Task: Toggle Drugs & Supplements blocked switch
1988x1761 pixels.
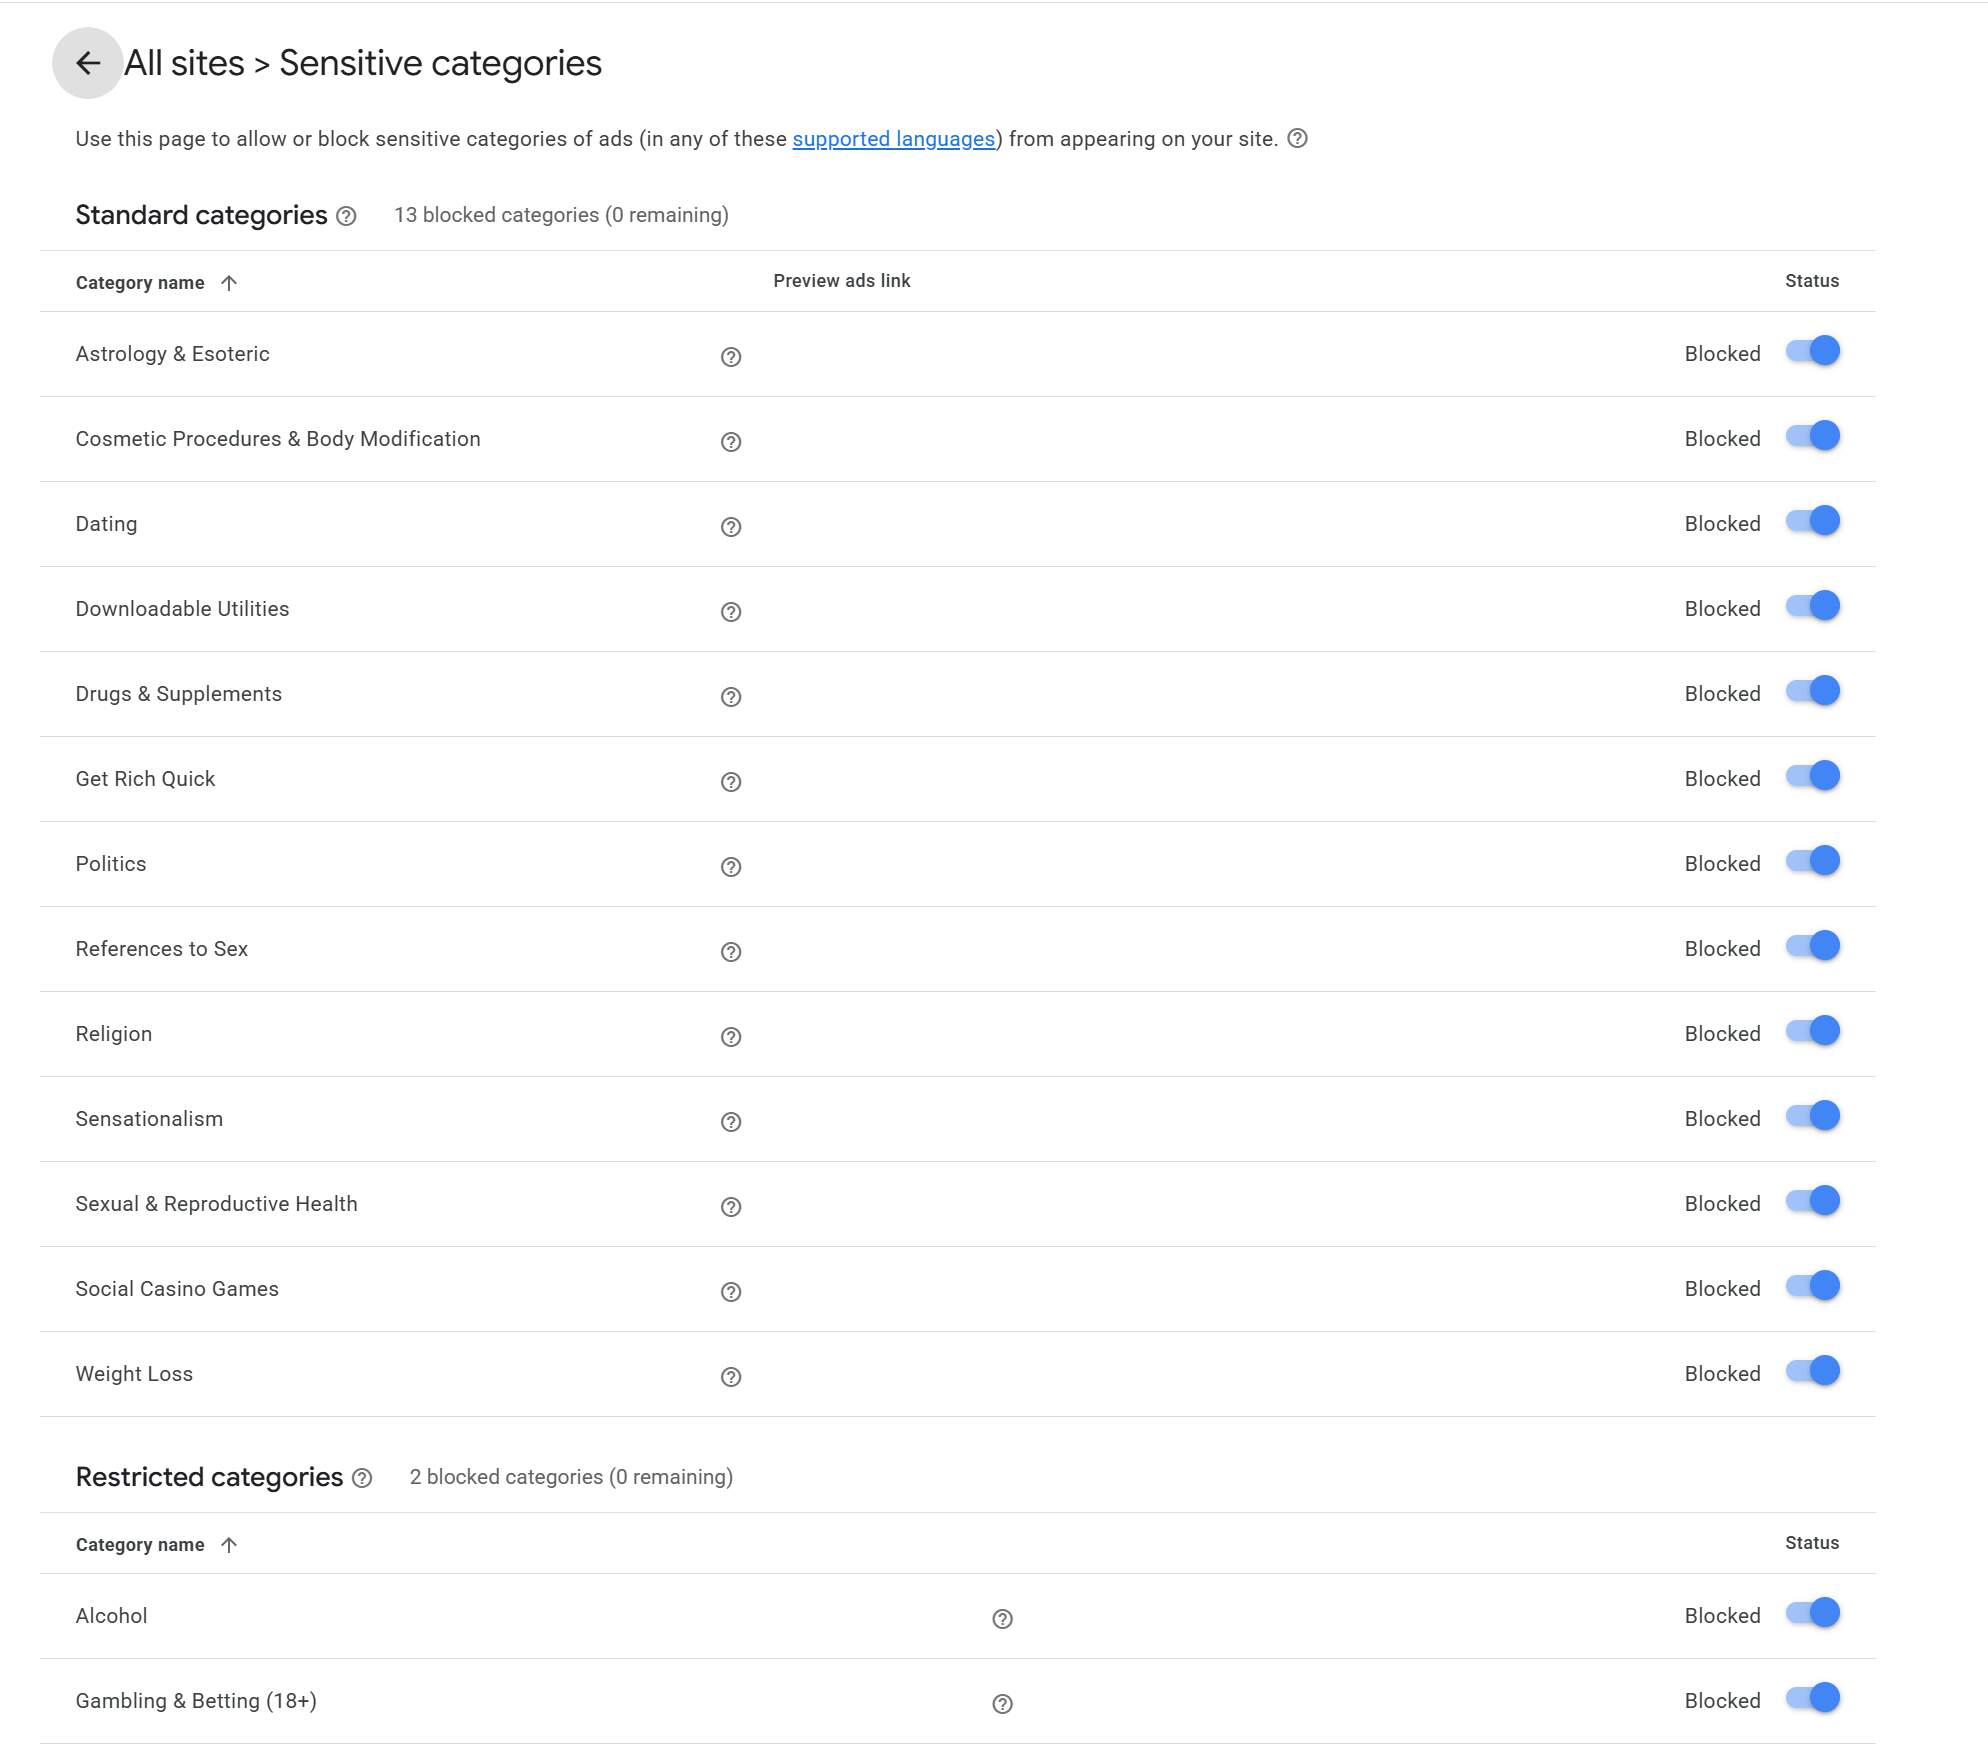Action: click(x=1813, y=691)
